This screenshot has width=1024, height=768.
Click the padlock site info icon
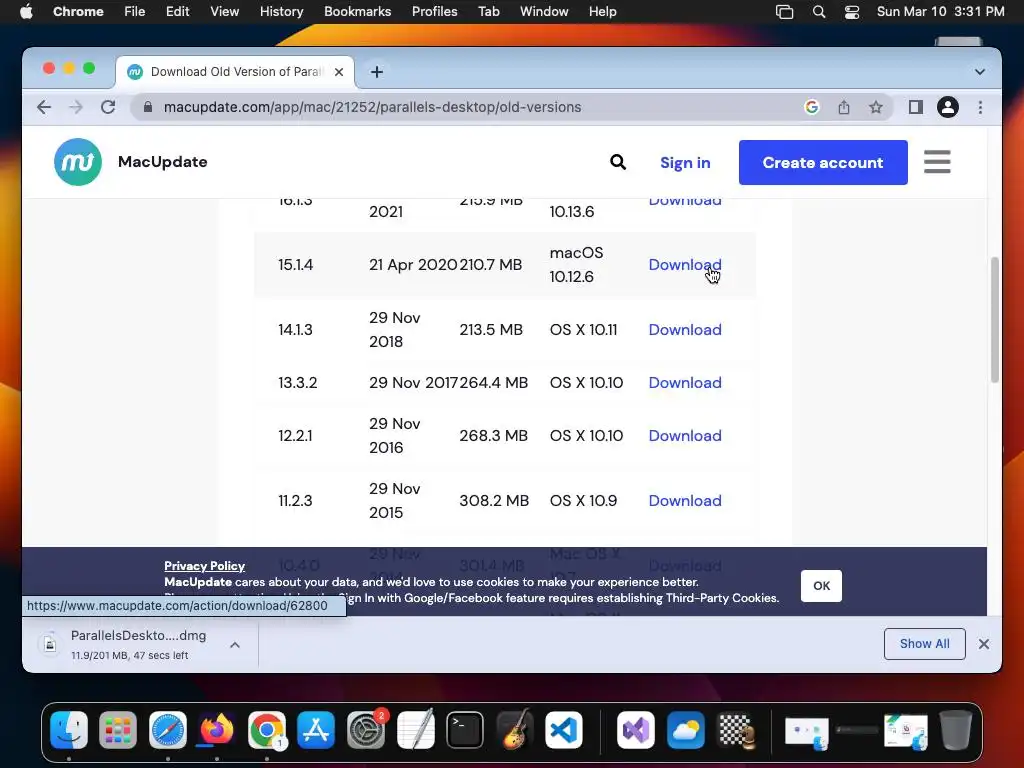tap(148, 107)
